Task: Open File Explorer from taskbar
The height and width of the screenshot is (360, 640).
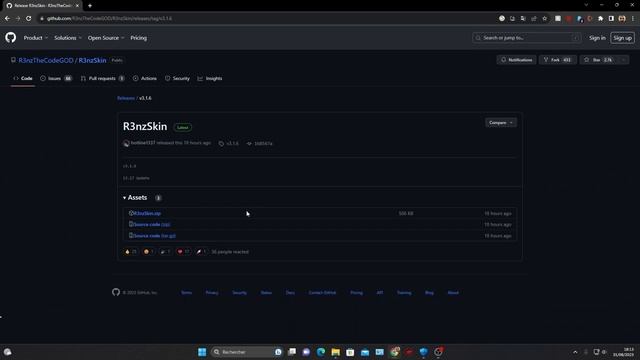Action: pyautogui.click(x=336, y=352)
